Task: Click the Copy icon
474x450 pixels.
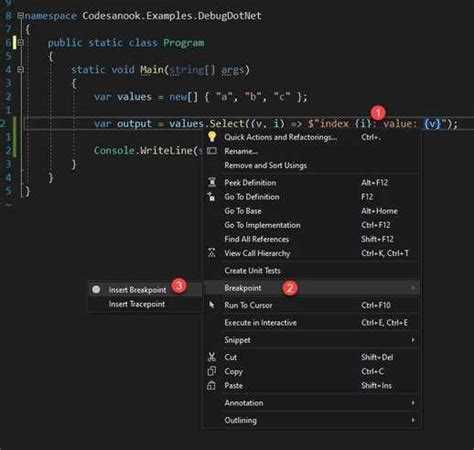Action: coord(212,371)
